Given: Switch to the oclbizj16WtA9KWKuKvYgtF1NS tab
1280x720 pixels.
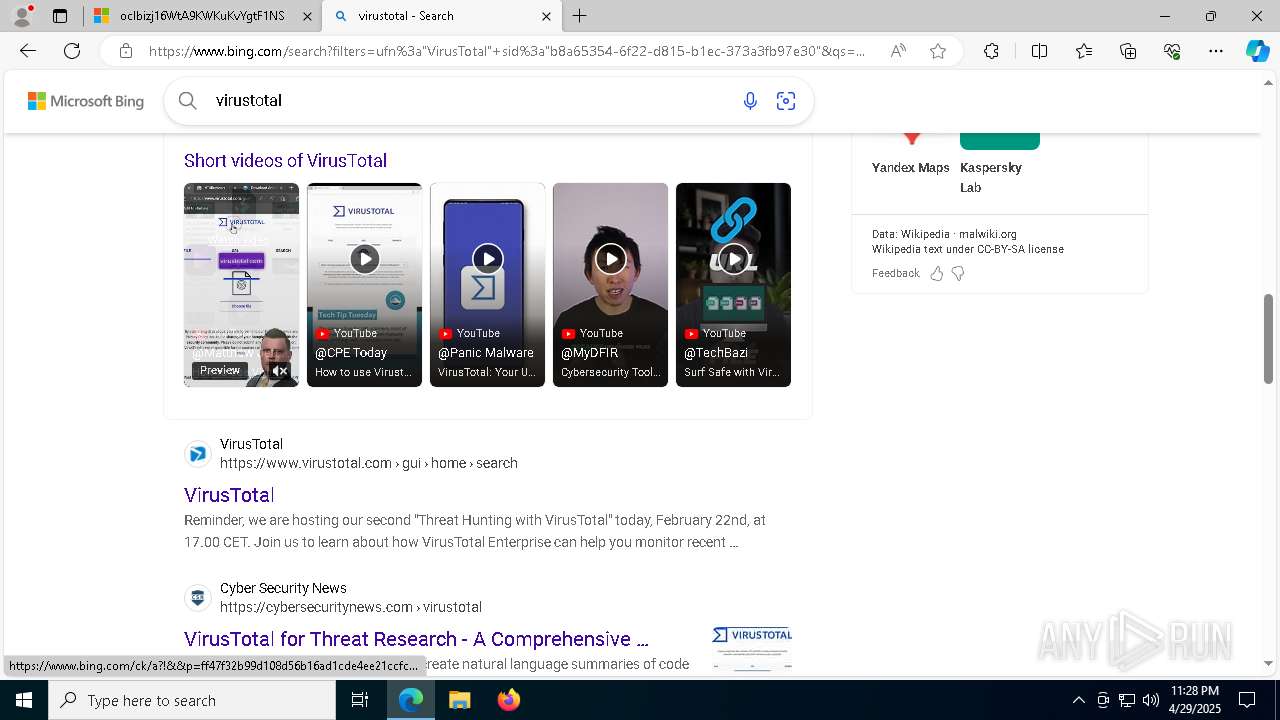Looking at the screenshot, I should click(x=202, y=16).
